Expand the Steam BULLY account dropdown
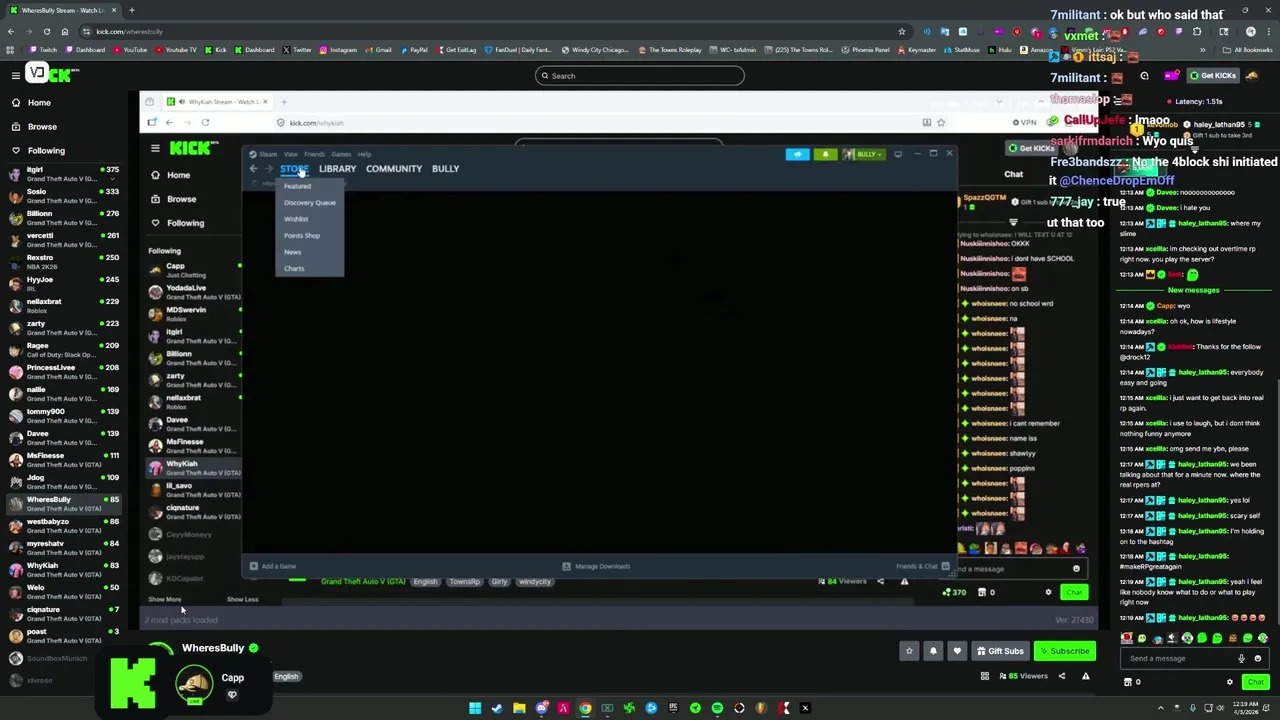Image resolution: width=1280 pixels, height=720 pixels. [864, 154]
